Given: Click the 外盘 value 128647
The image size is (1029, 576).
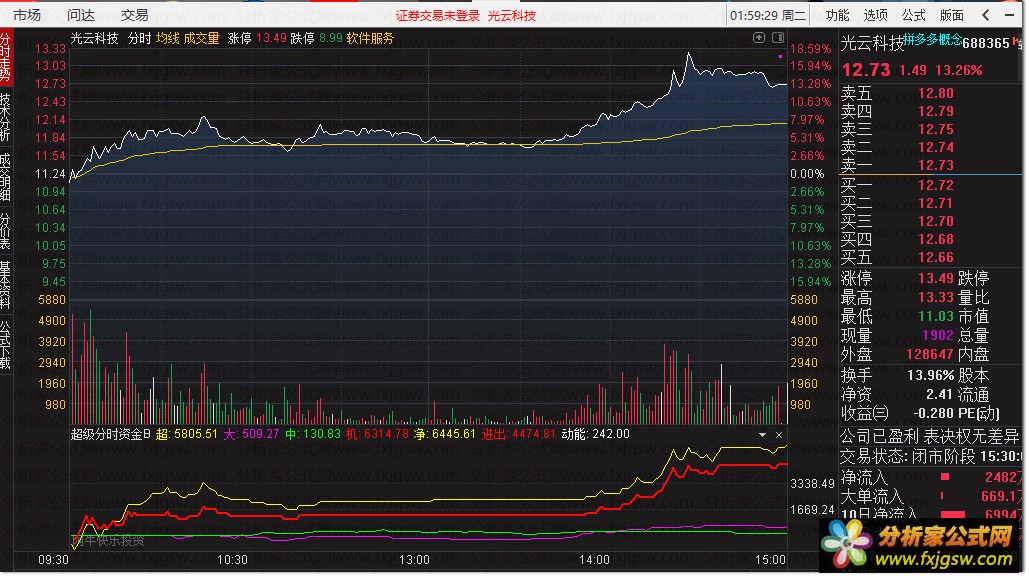Looking at the screenshot, I should click(930, 355).
